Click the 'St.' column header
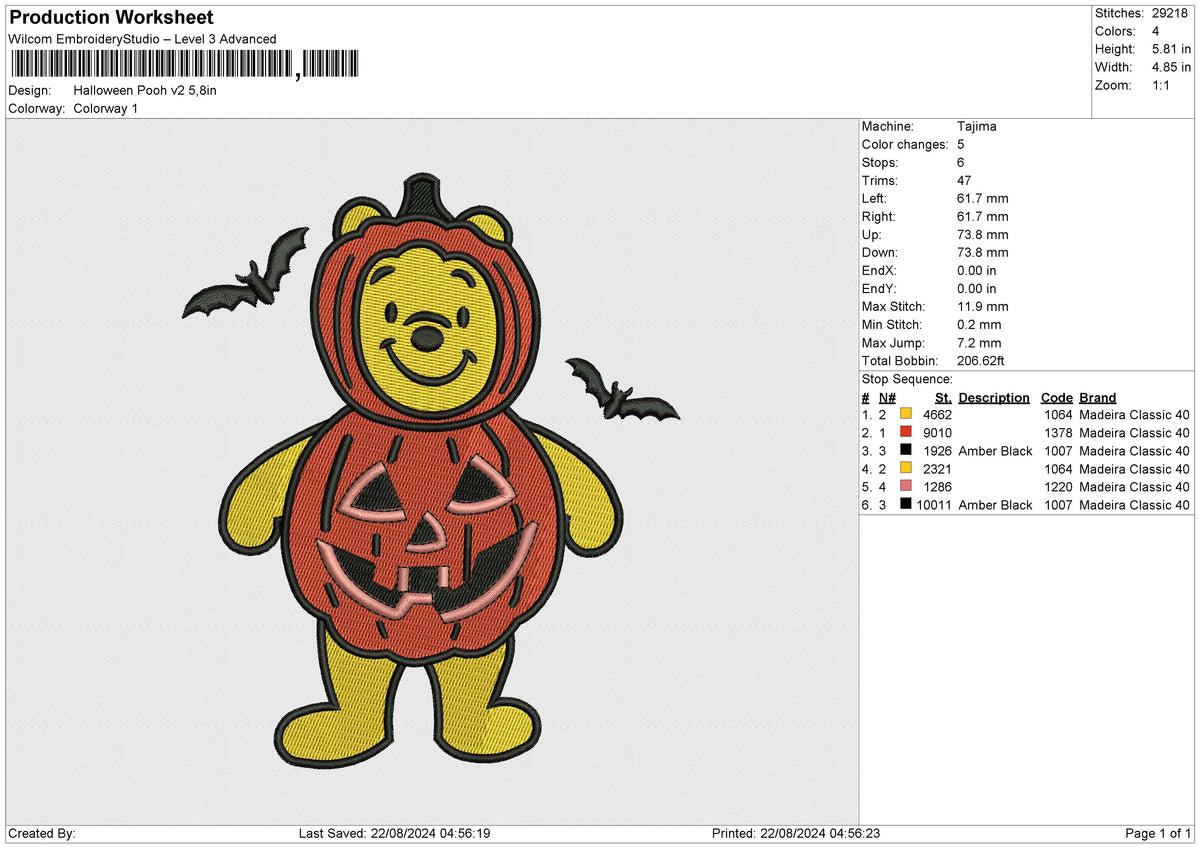1200x848 pixels. (943, 397)
